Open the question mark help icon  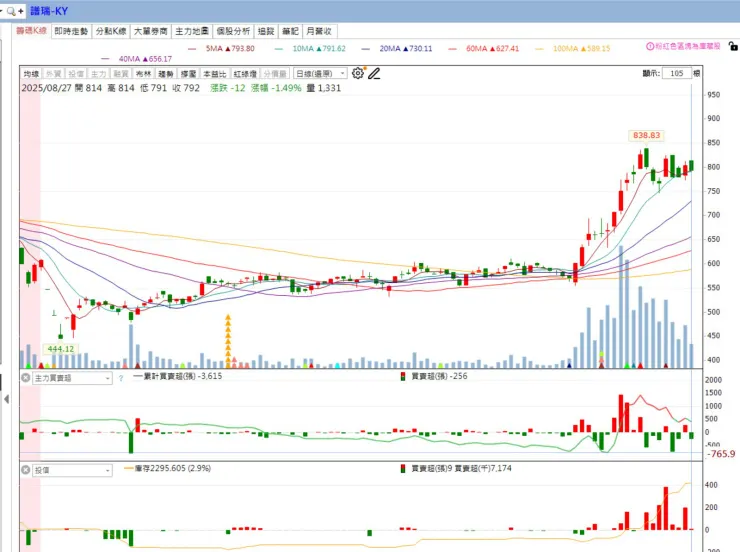[121, 378]
